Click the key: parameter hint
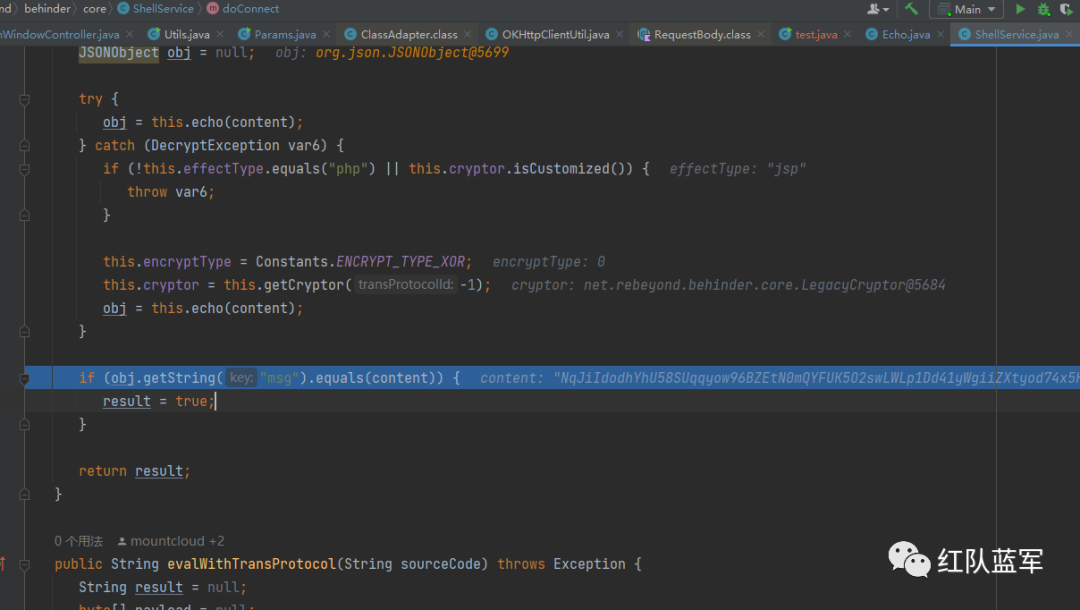The image size is (1080, 610). tap(241, 378)
